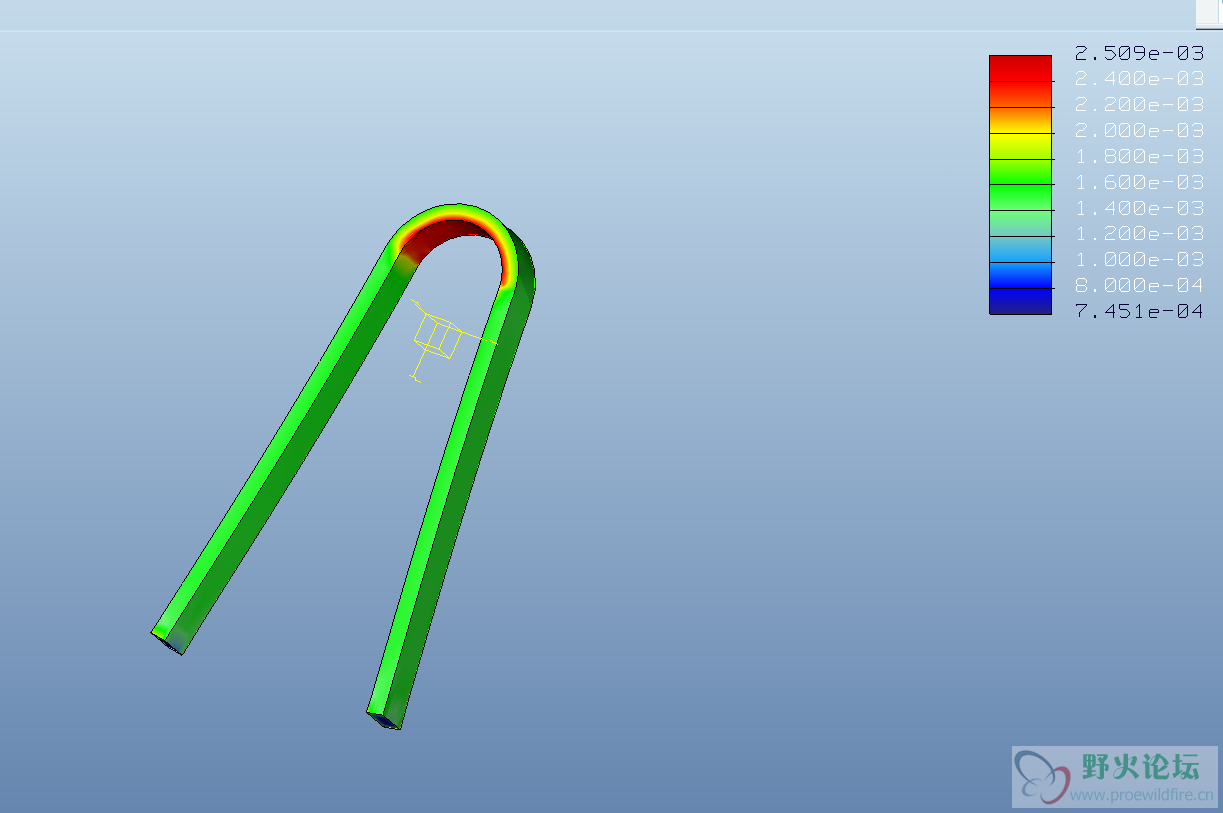Click the legend value 2.400e-03
Image resolution: width=1223 pixels, height=813 pixels.
(1139, 79)
